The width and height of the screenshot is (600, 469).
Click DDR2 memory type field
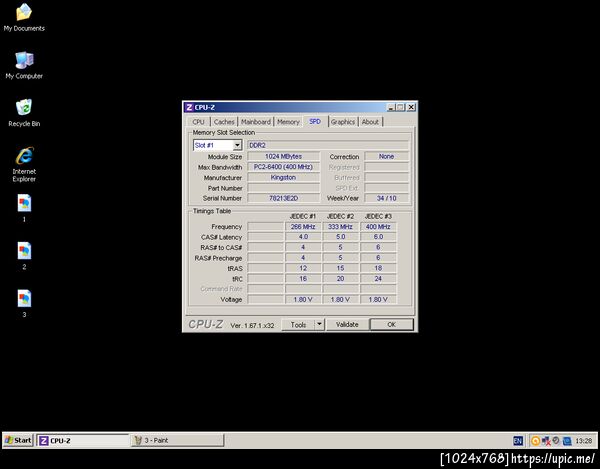(x=328, y=145)
